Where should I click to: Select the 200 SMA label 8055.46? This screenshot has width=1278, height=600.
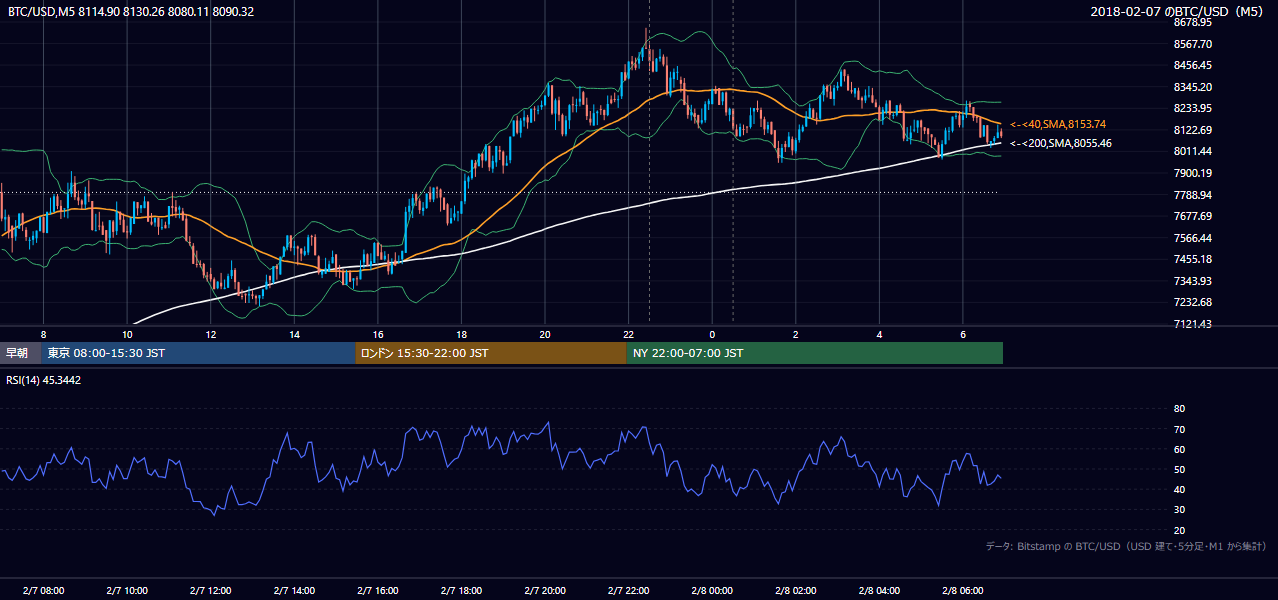point(1060,143)
